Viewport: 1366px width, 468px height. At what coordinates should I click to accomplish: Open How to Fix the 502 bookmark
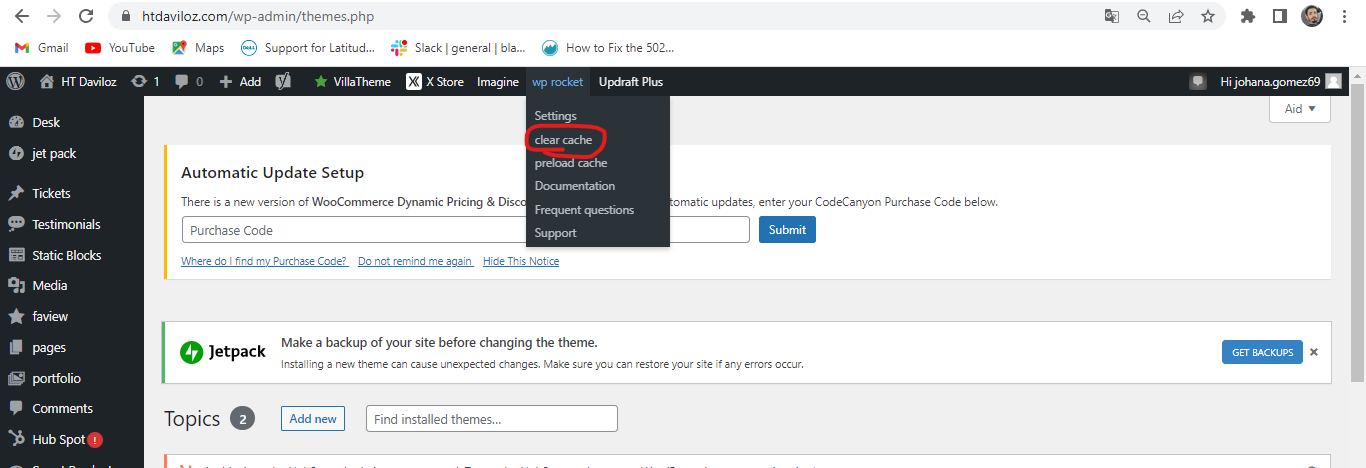(x=608, y=47)
